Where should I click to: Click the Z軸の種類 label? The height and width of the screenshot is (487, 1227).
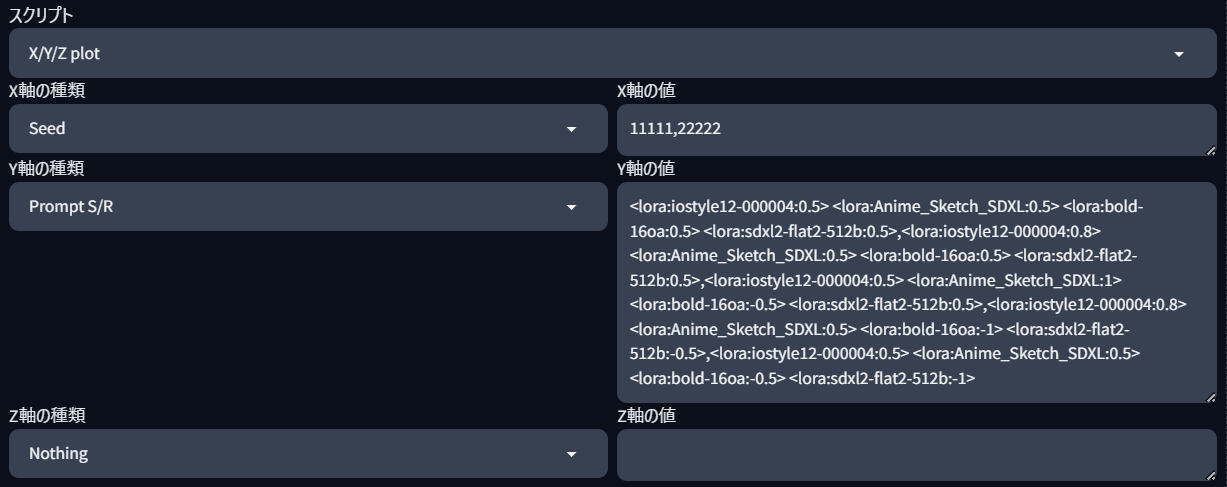point(46,415)
